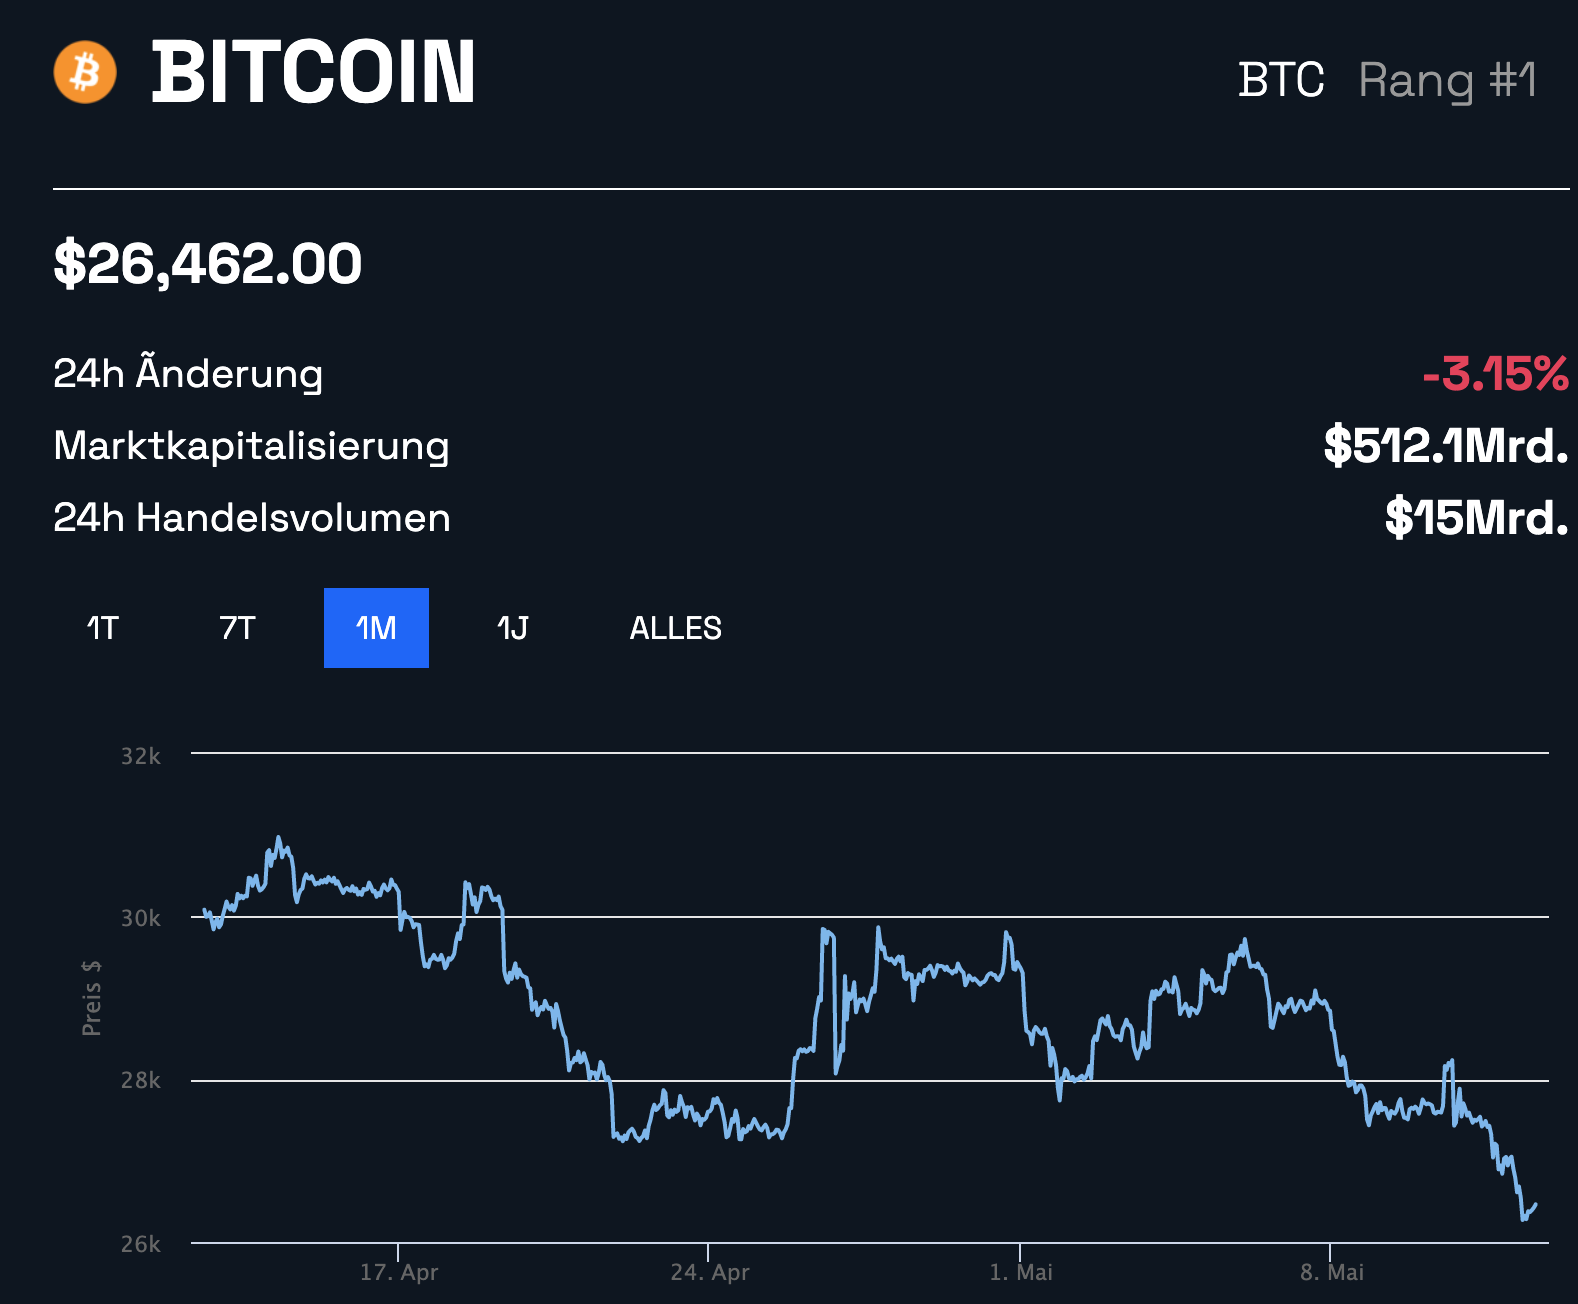Screen dimensions: 1578x1304
Task: Click the Marktkapitalisierung label
Action: (251, 446)
